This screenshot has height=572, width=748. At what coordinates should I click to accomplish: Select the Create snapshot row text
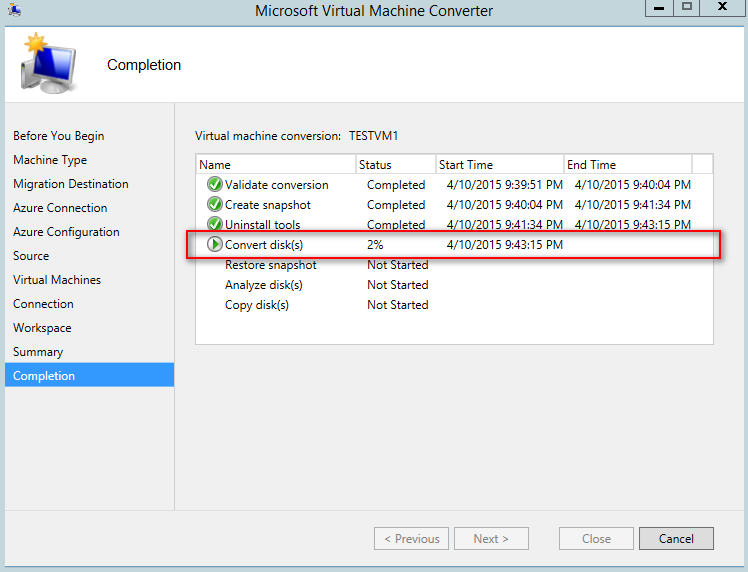(x=268, y=205)
